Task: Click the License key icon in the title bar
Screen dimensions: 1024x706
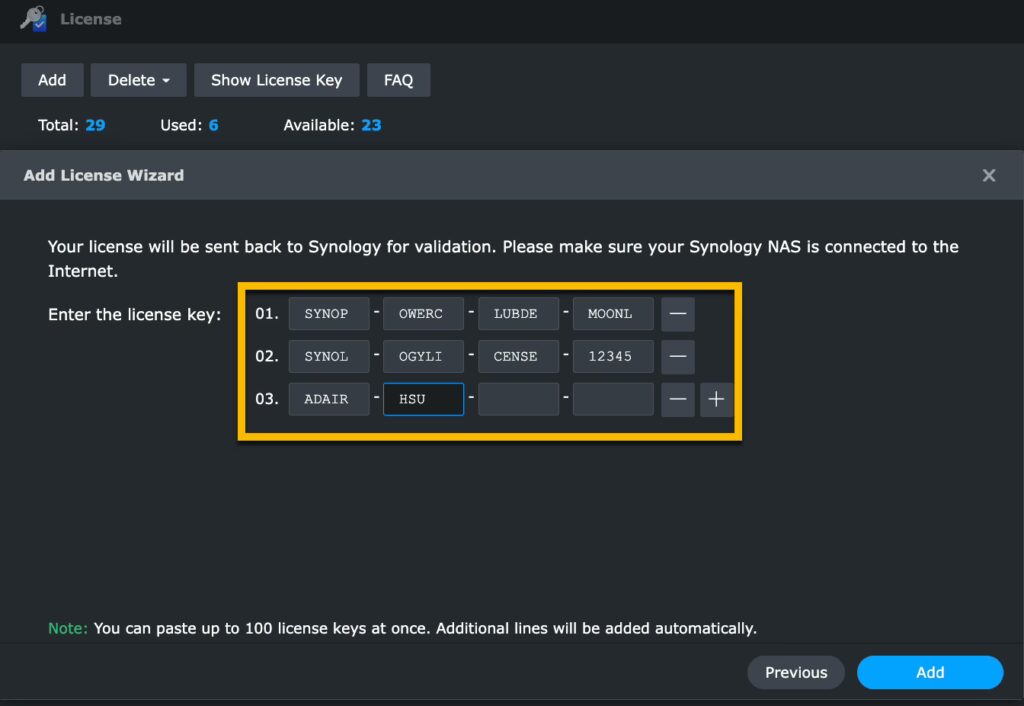Action: point(33,18)
